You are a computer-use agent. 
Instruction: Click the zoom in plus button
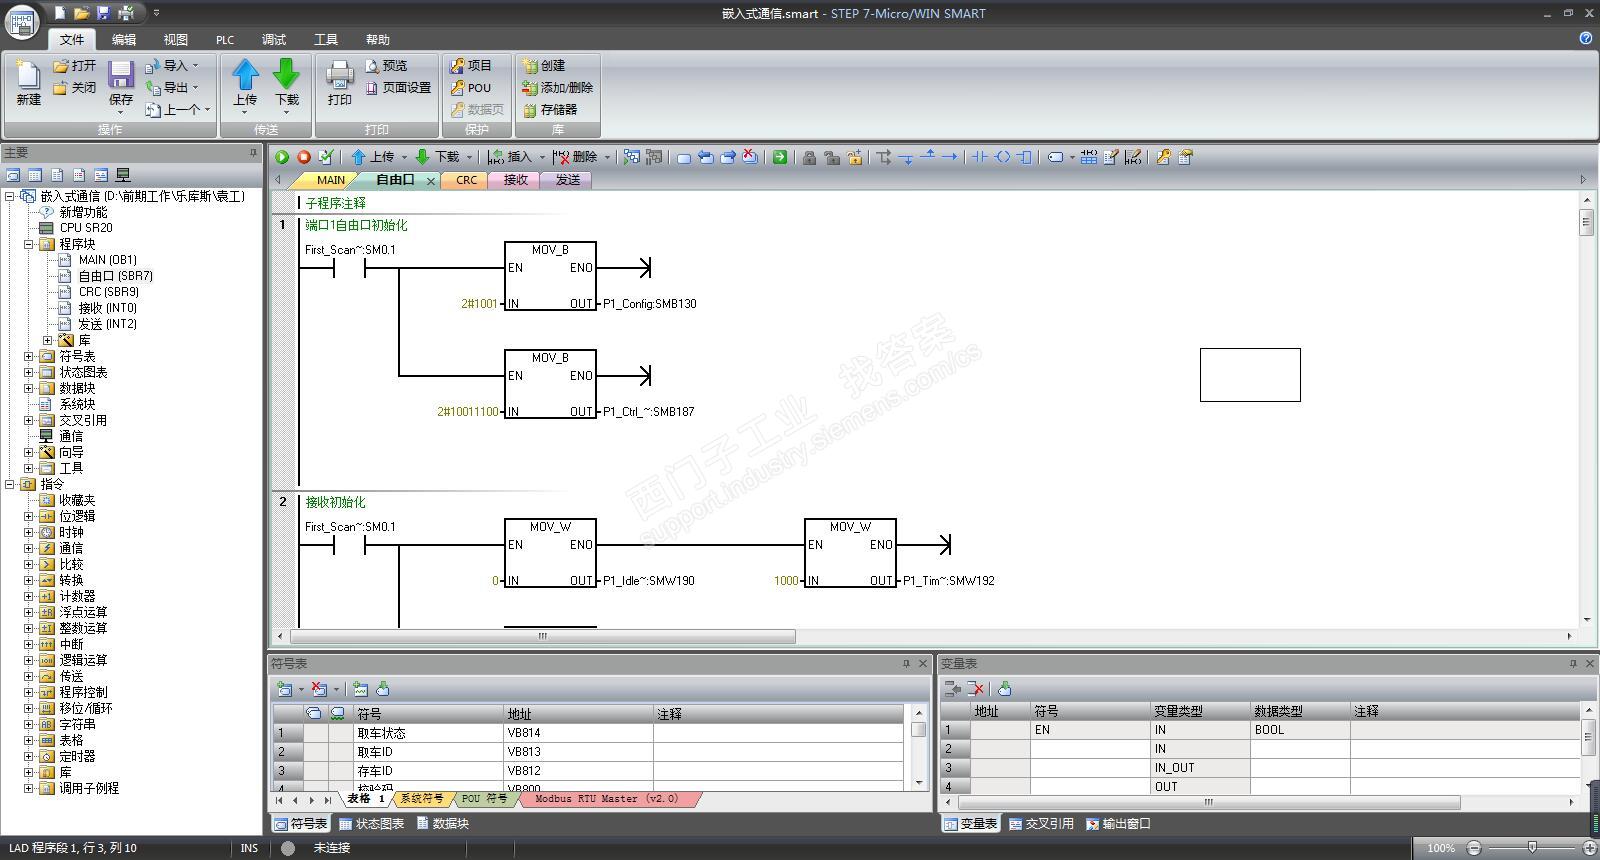coord(1589,848)
